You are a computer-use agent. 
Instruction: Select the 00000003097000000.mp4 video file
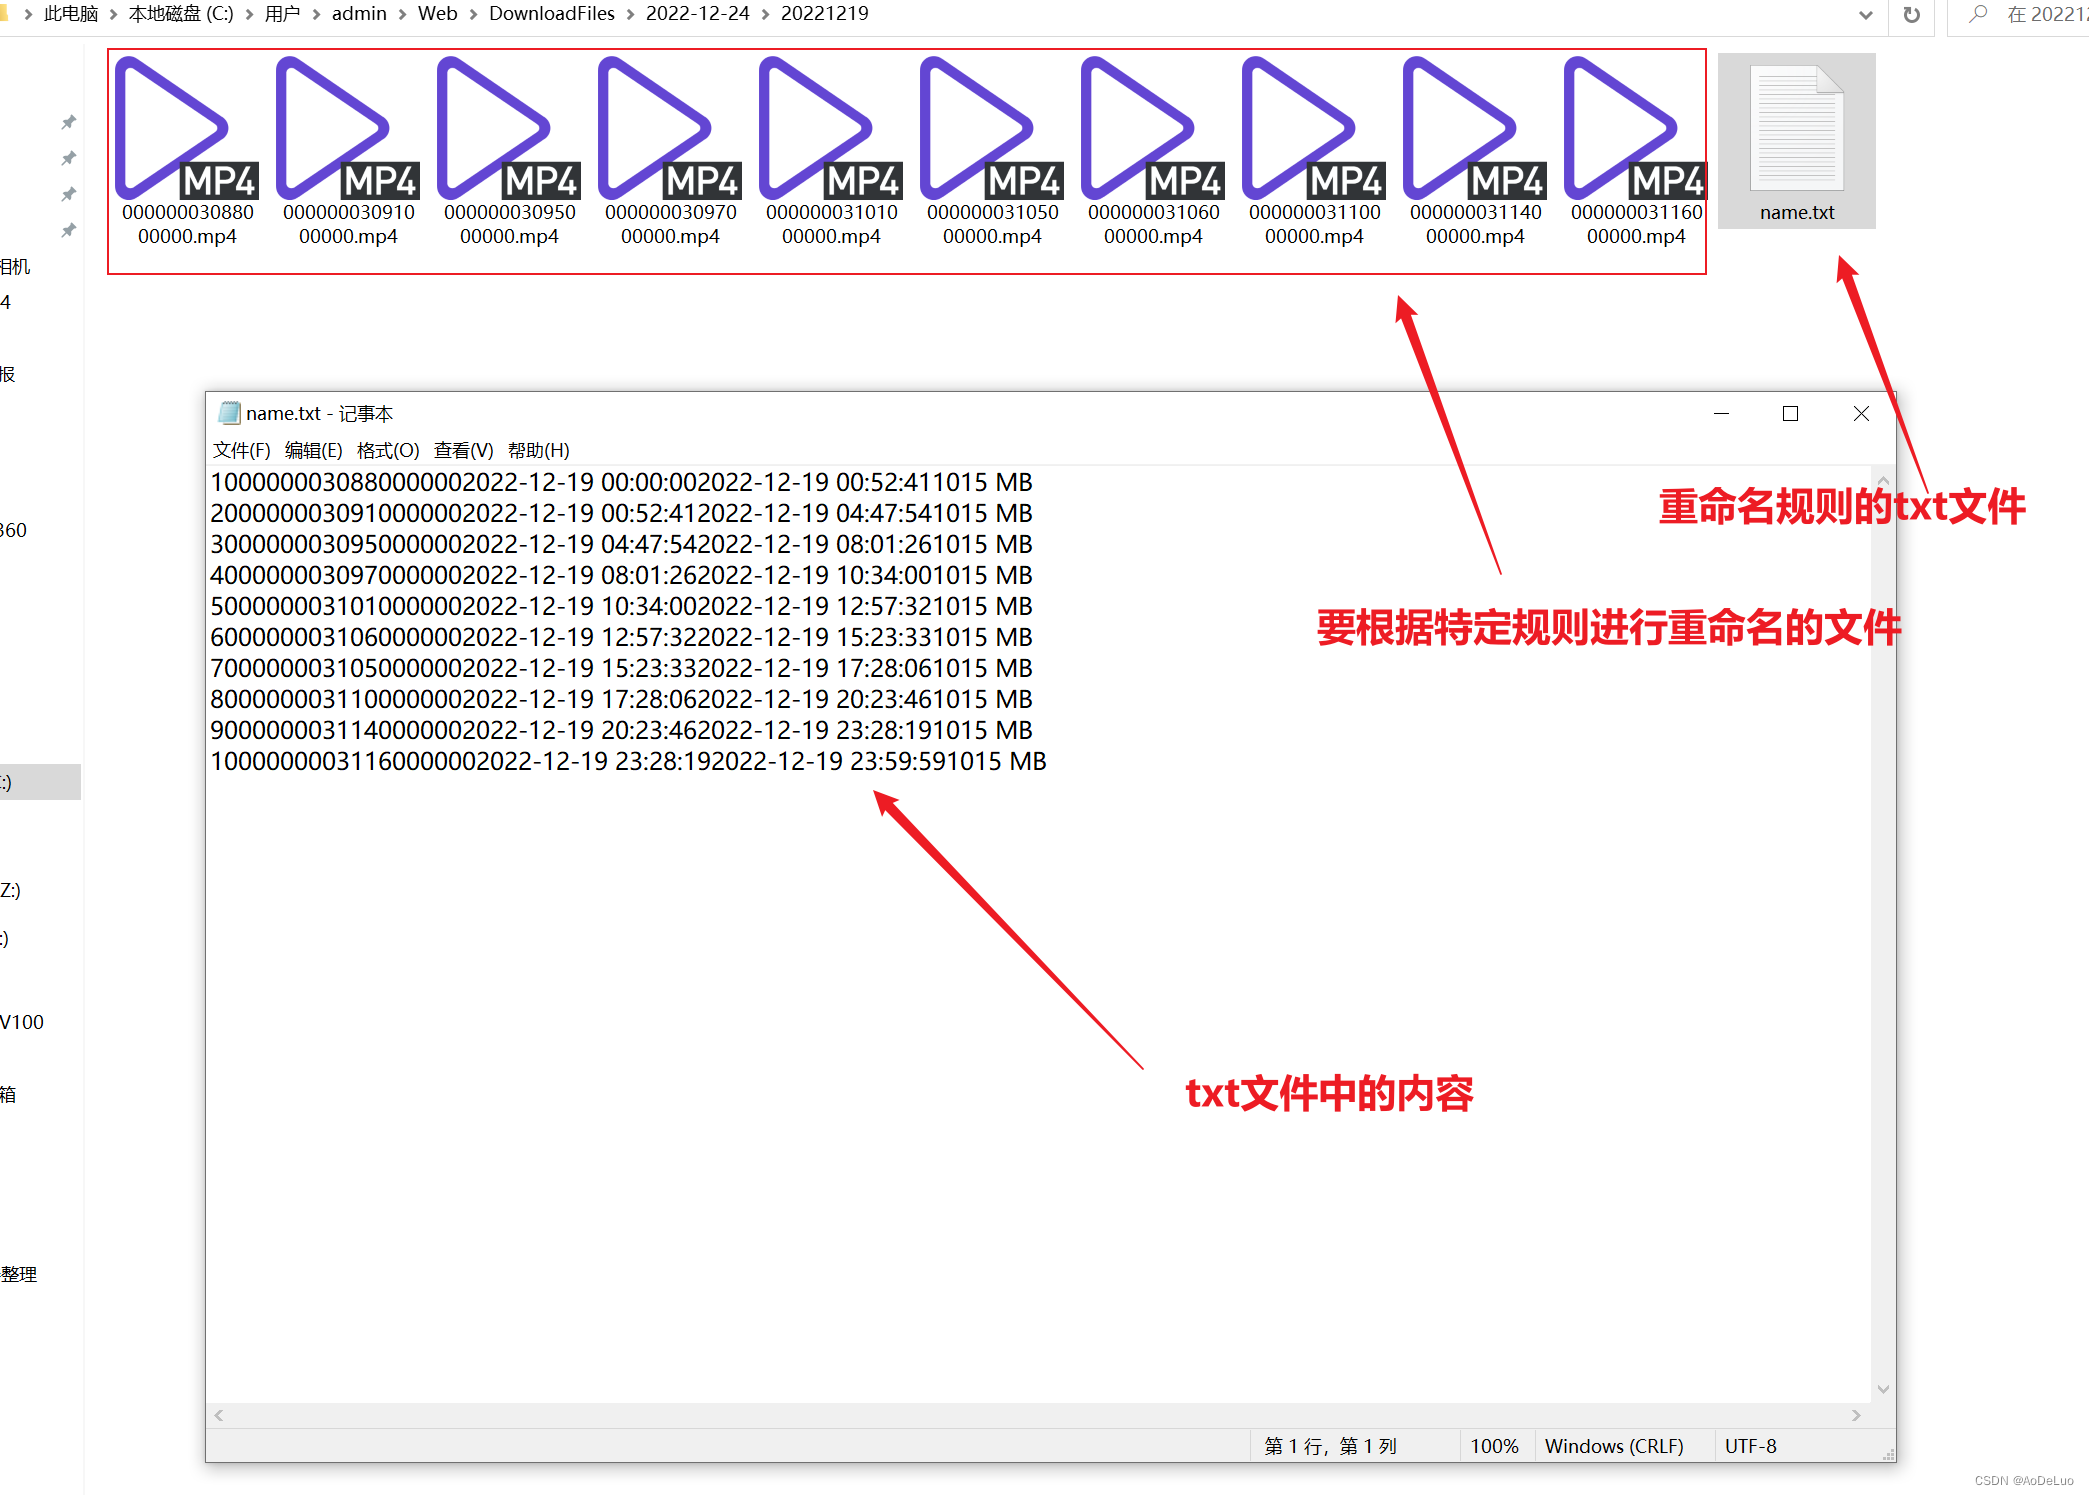point(670,152)
